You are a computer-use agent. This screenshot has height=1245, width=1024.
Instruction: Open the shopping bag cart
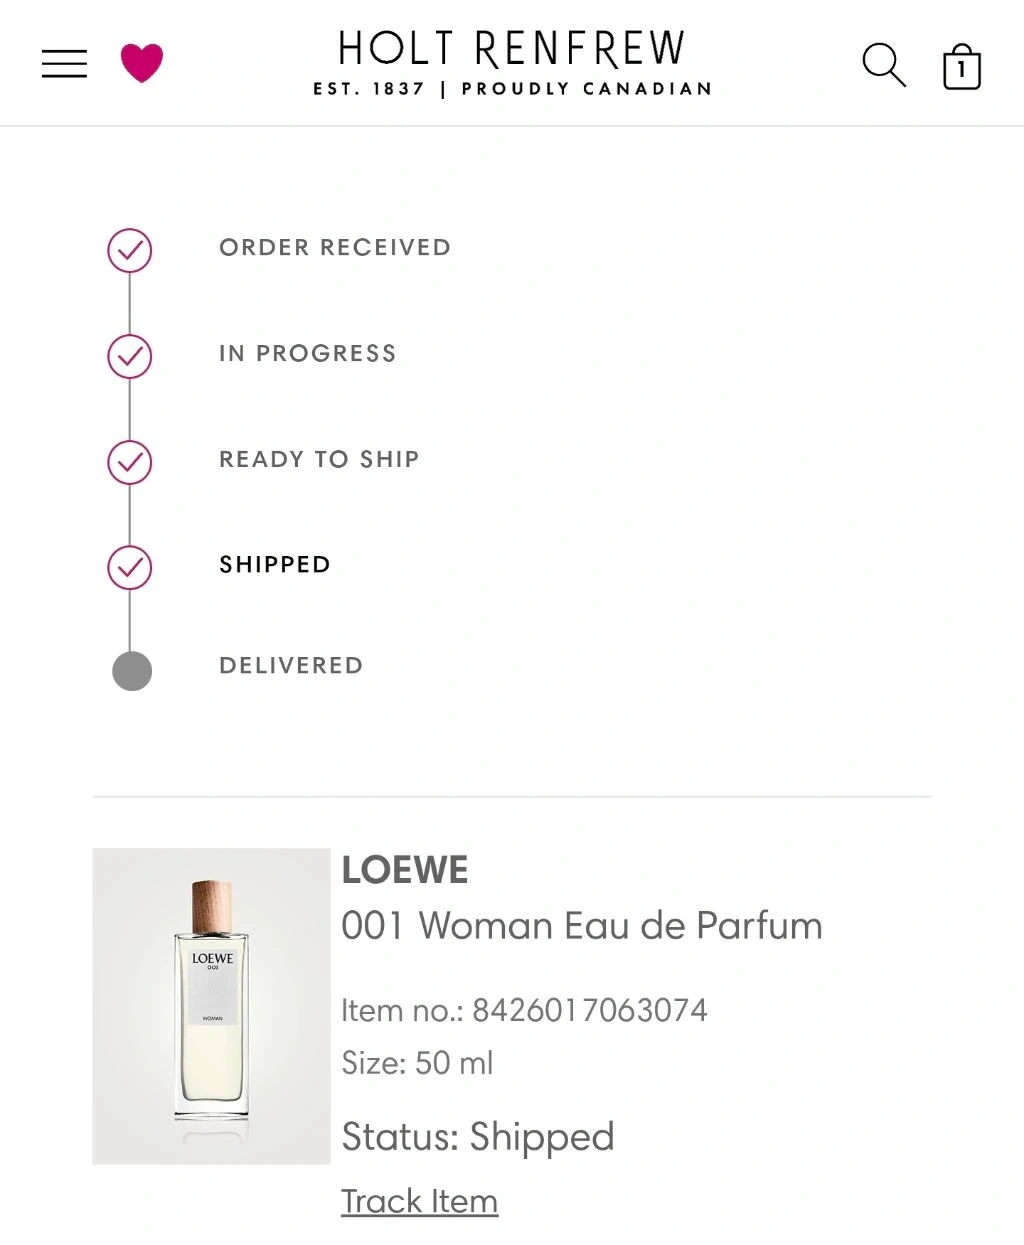(961, 67)
